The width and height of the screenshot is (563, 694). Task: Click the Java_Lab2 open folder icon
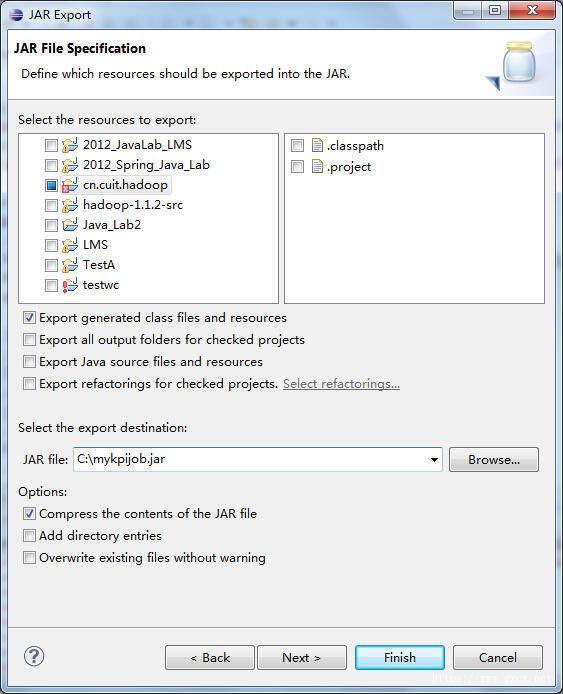(x=69, y=225)
